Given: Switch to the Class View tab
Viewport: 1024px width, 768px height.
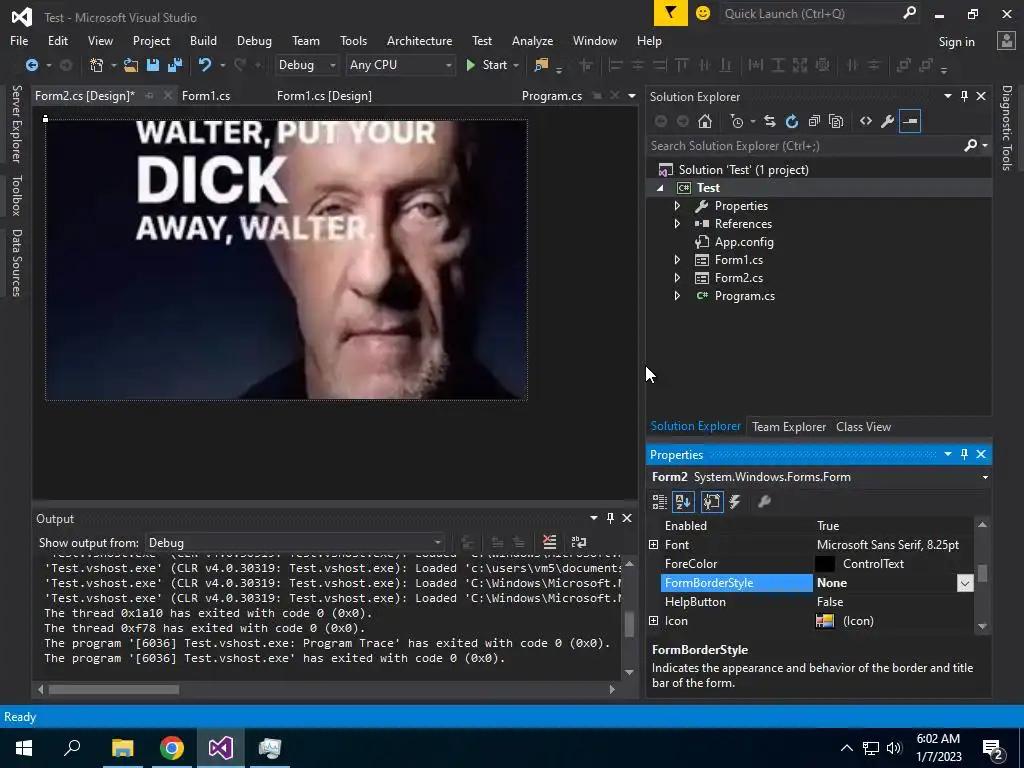Looking at the screenshot, I should click(863, 427).
